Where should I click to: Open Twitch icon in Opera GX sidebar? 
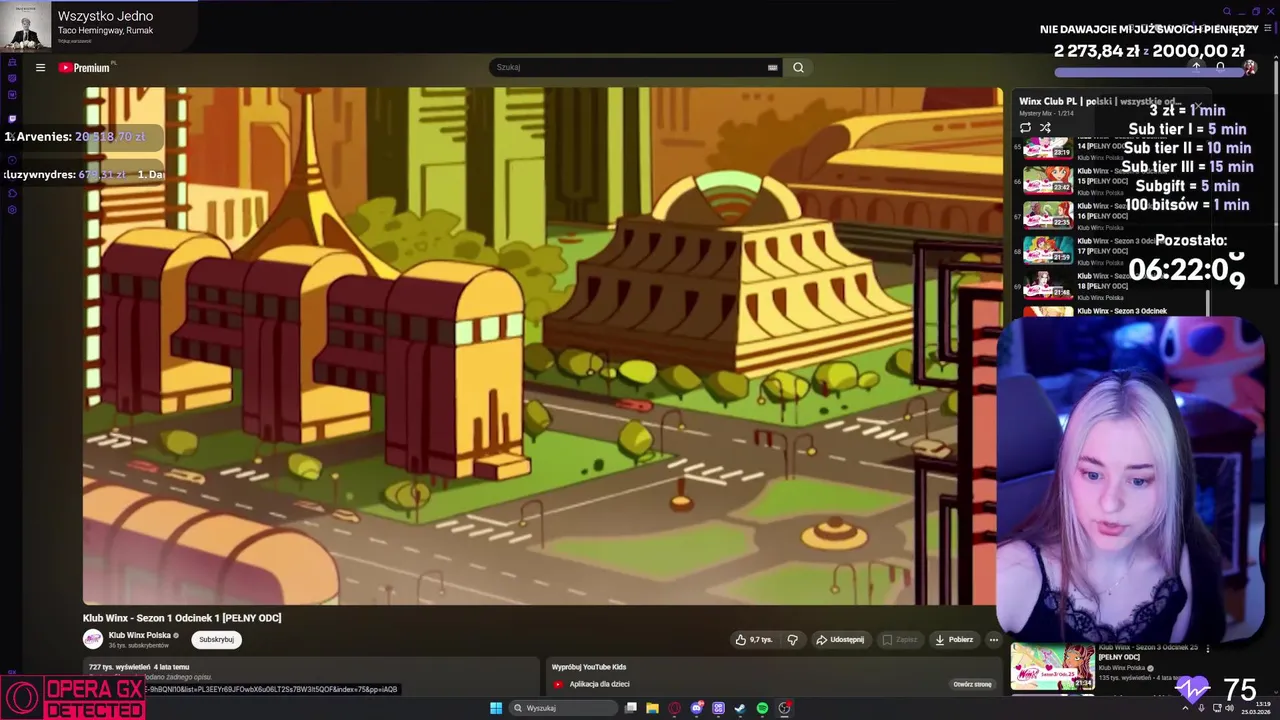(12, 118)
